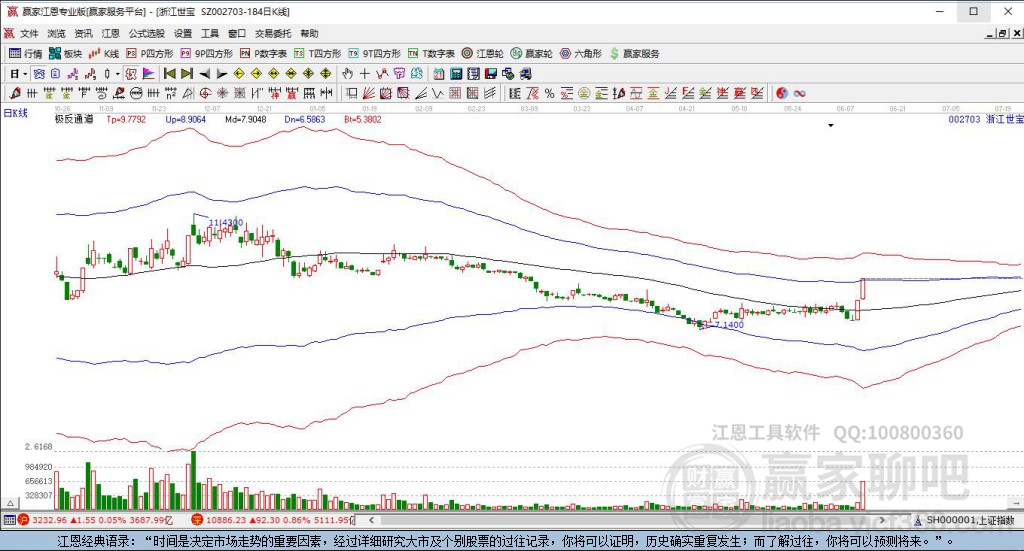Click the 002703 浙江世宝 stock name

[985, 119]
